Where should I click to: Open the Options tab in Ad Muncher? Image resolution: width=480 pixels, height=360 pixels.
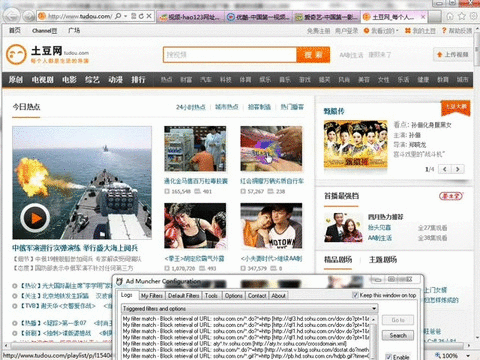(233, 295)
